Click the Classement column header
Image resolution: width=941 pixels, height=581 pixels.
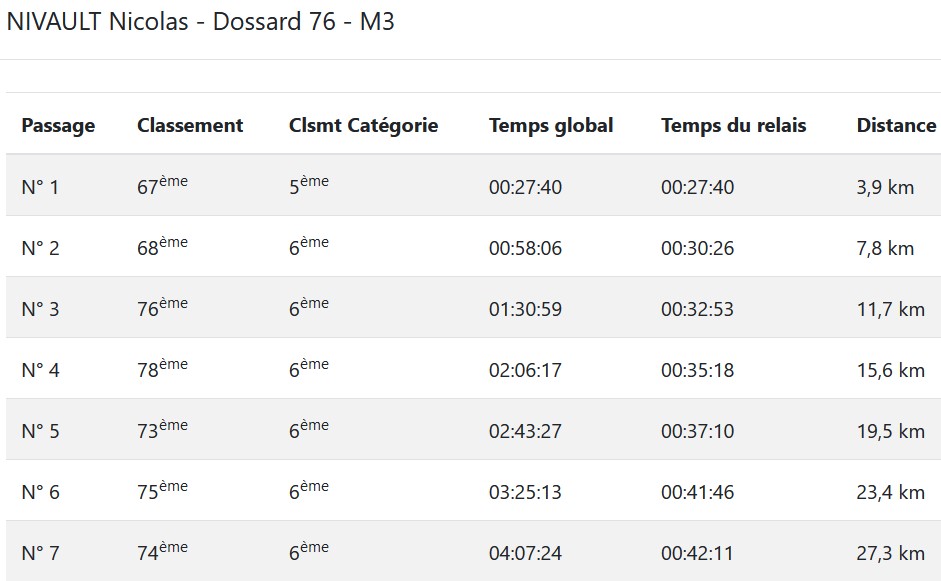coord(190,125)
